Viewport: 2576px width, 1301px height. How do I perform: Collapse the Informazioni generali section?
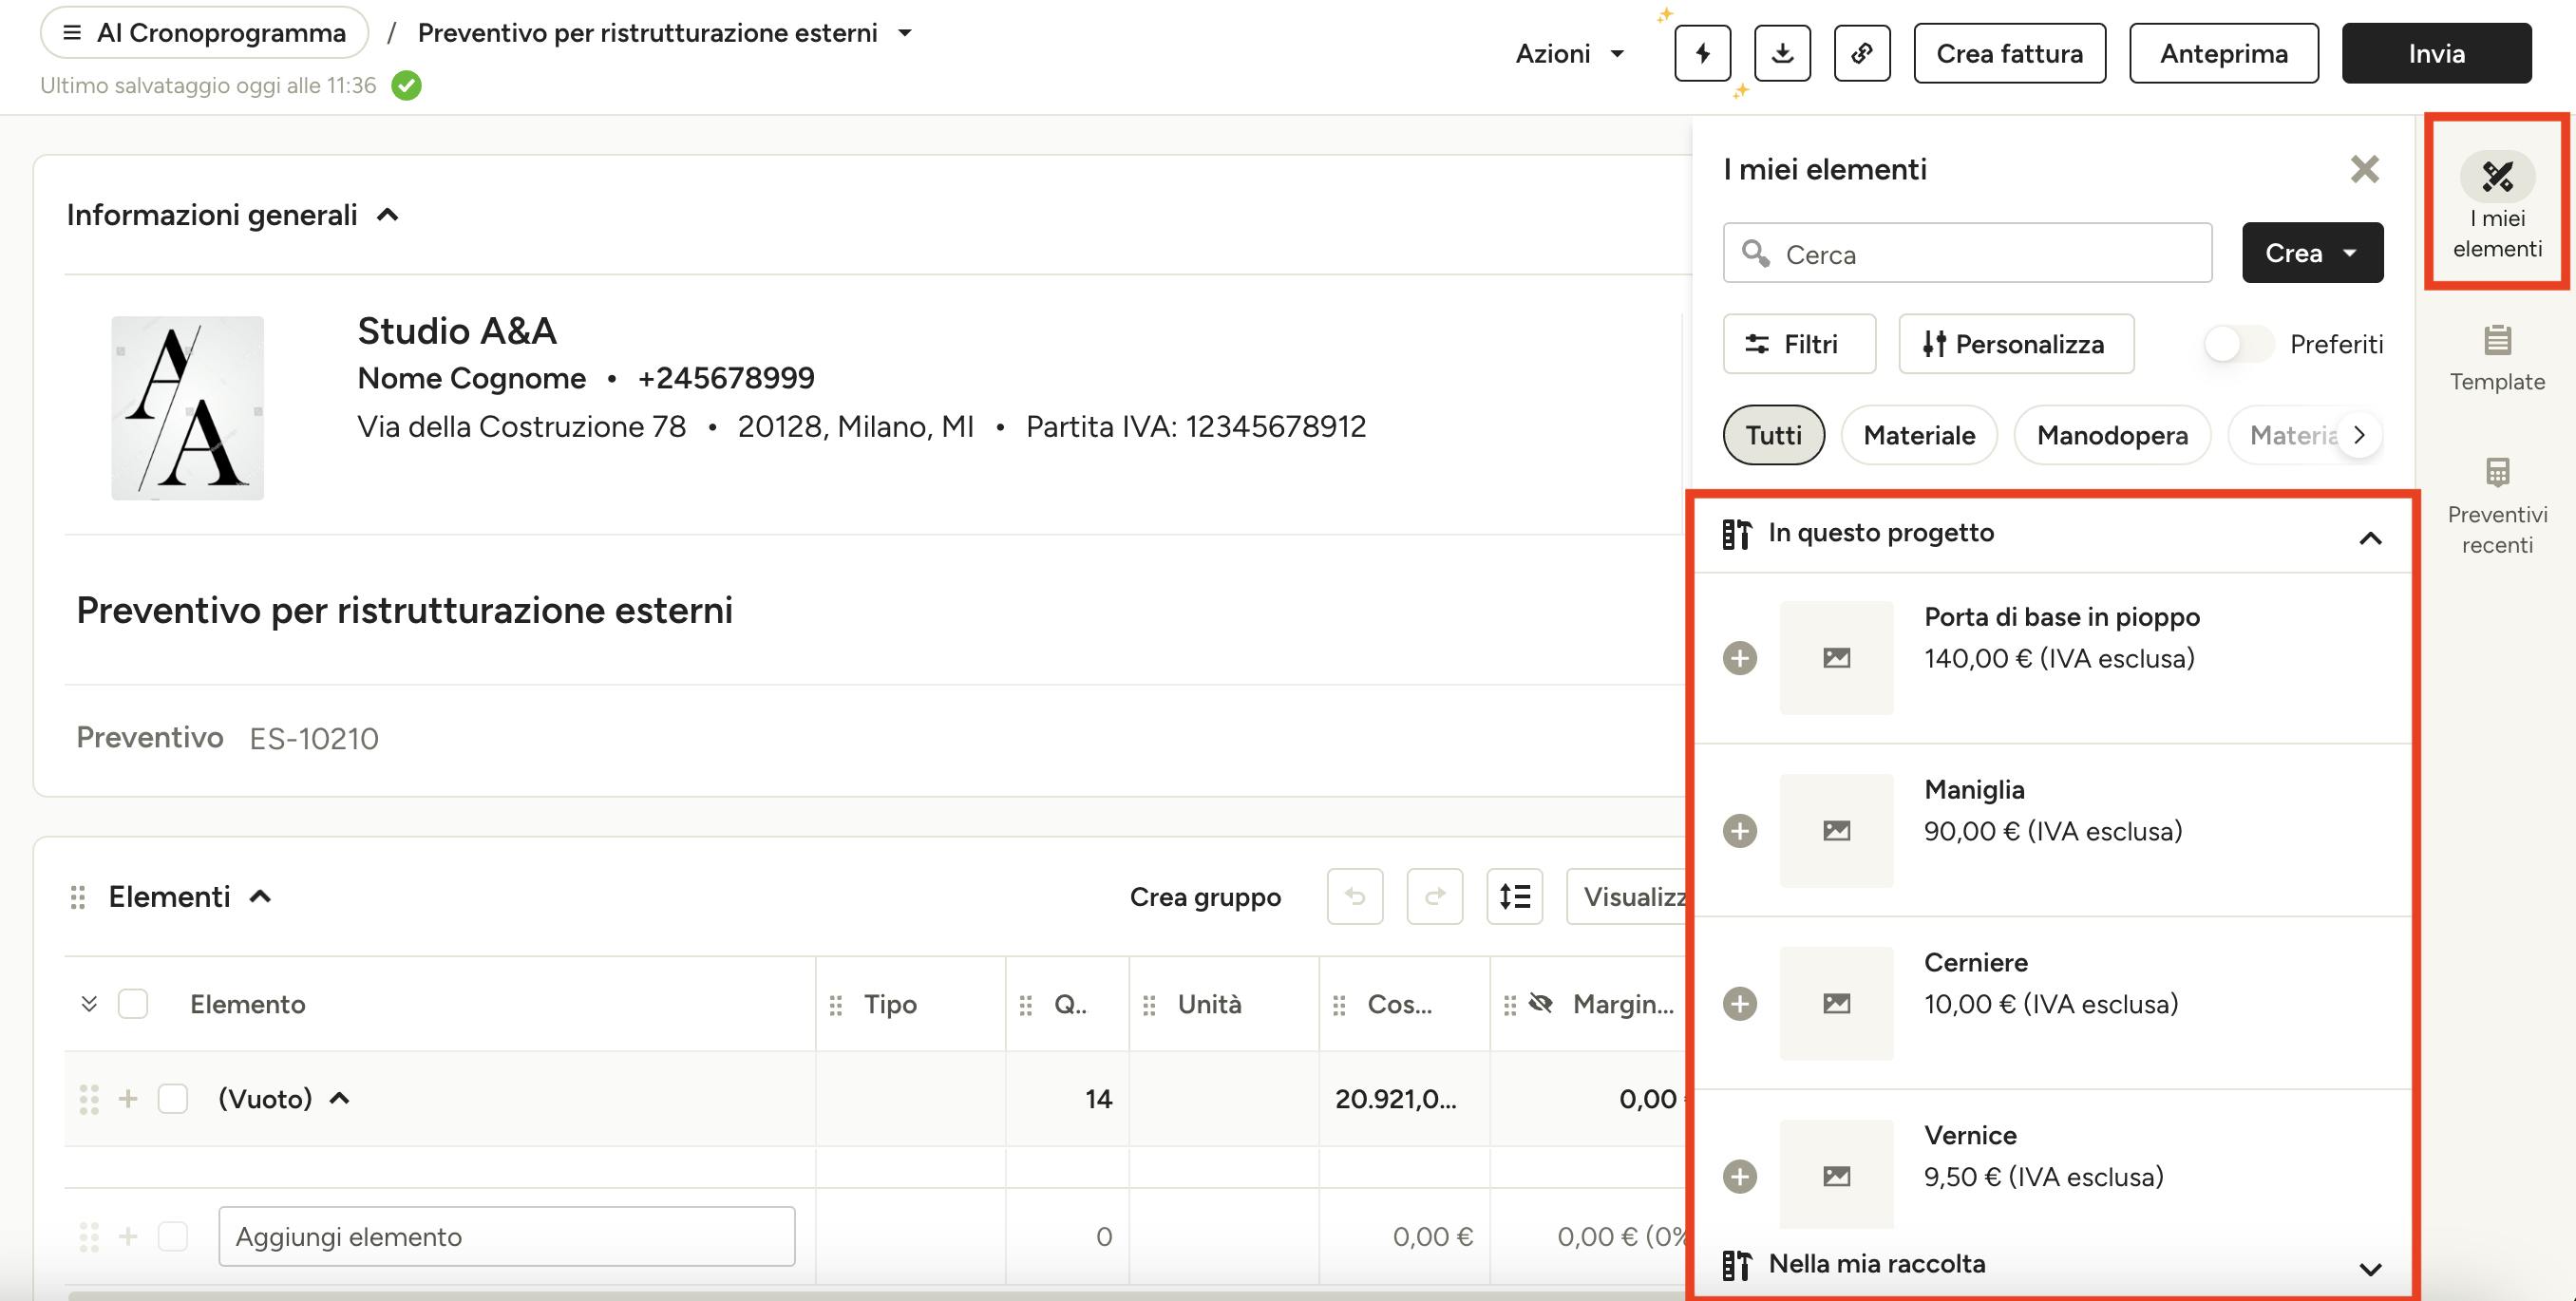(x=388, y=215)
